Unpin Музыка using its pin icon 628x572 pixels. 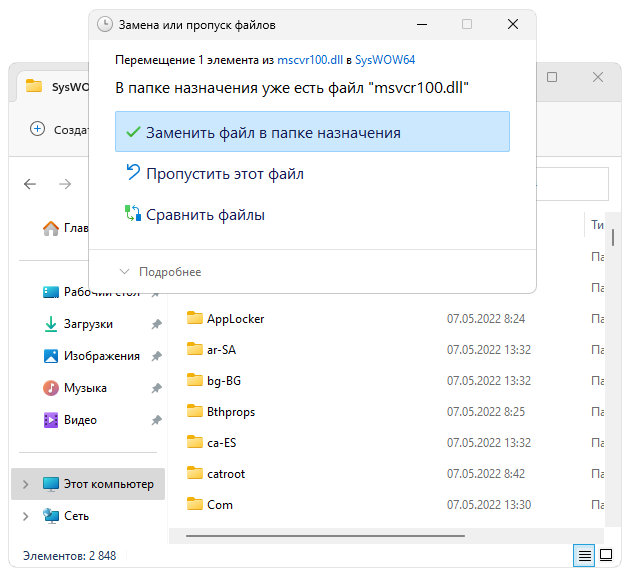(x=157, y=388)
